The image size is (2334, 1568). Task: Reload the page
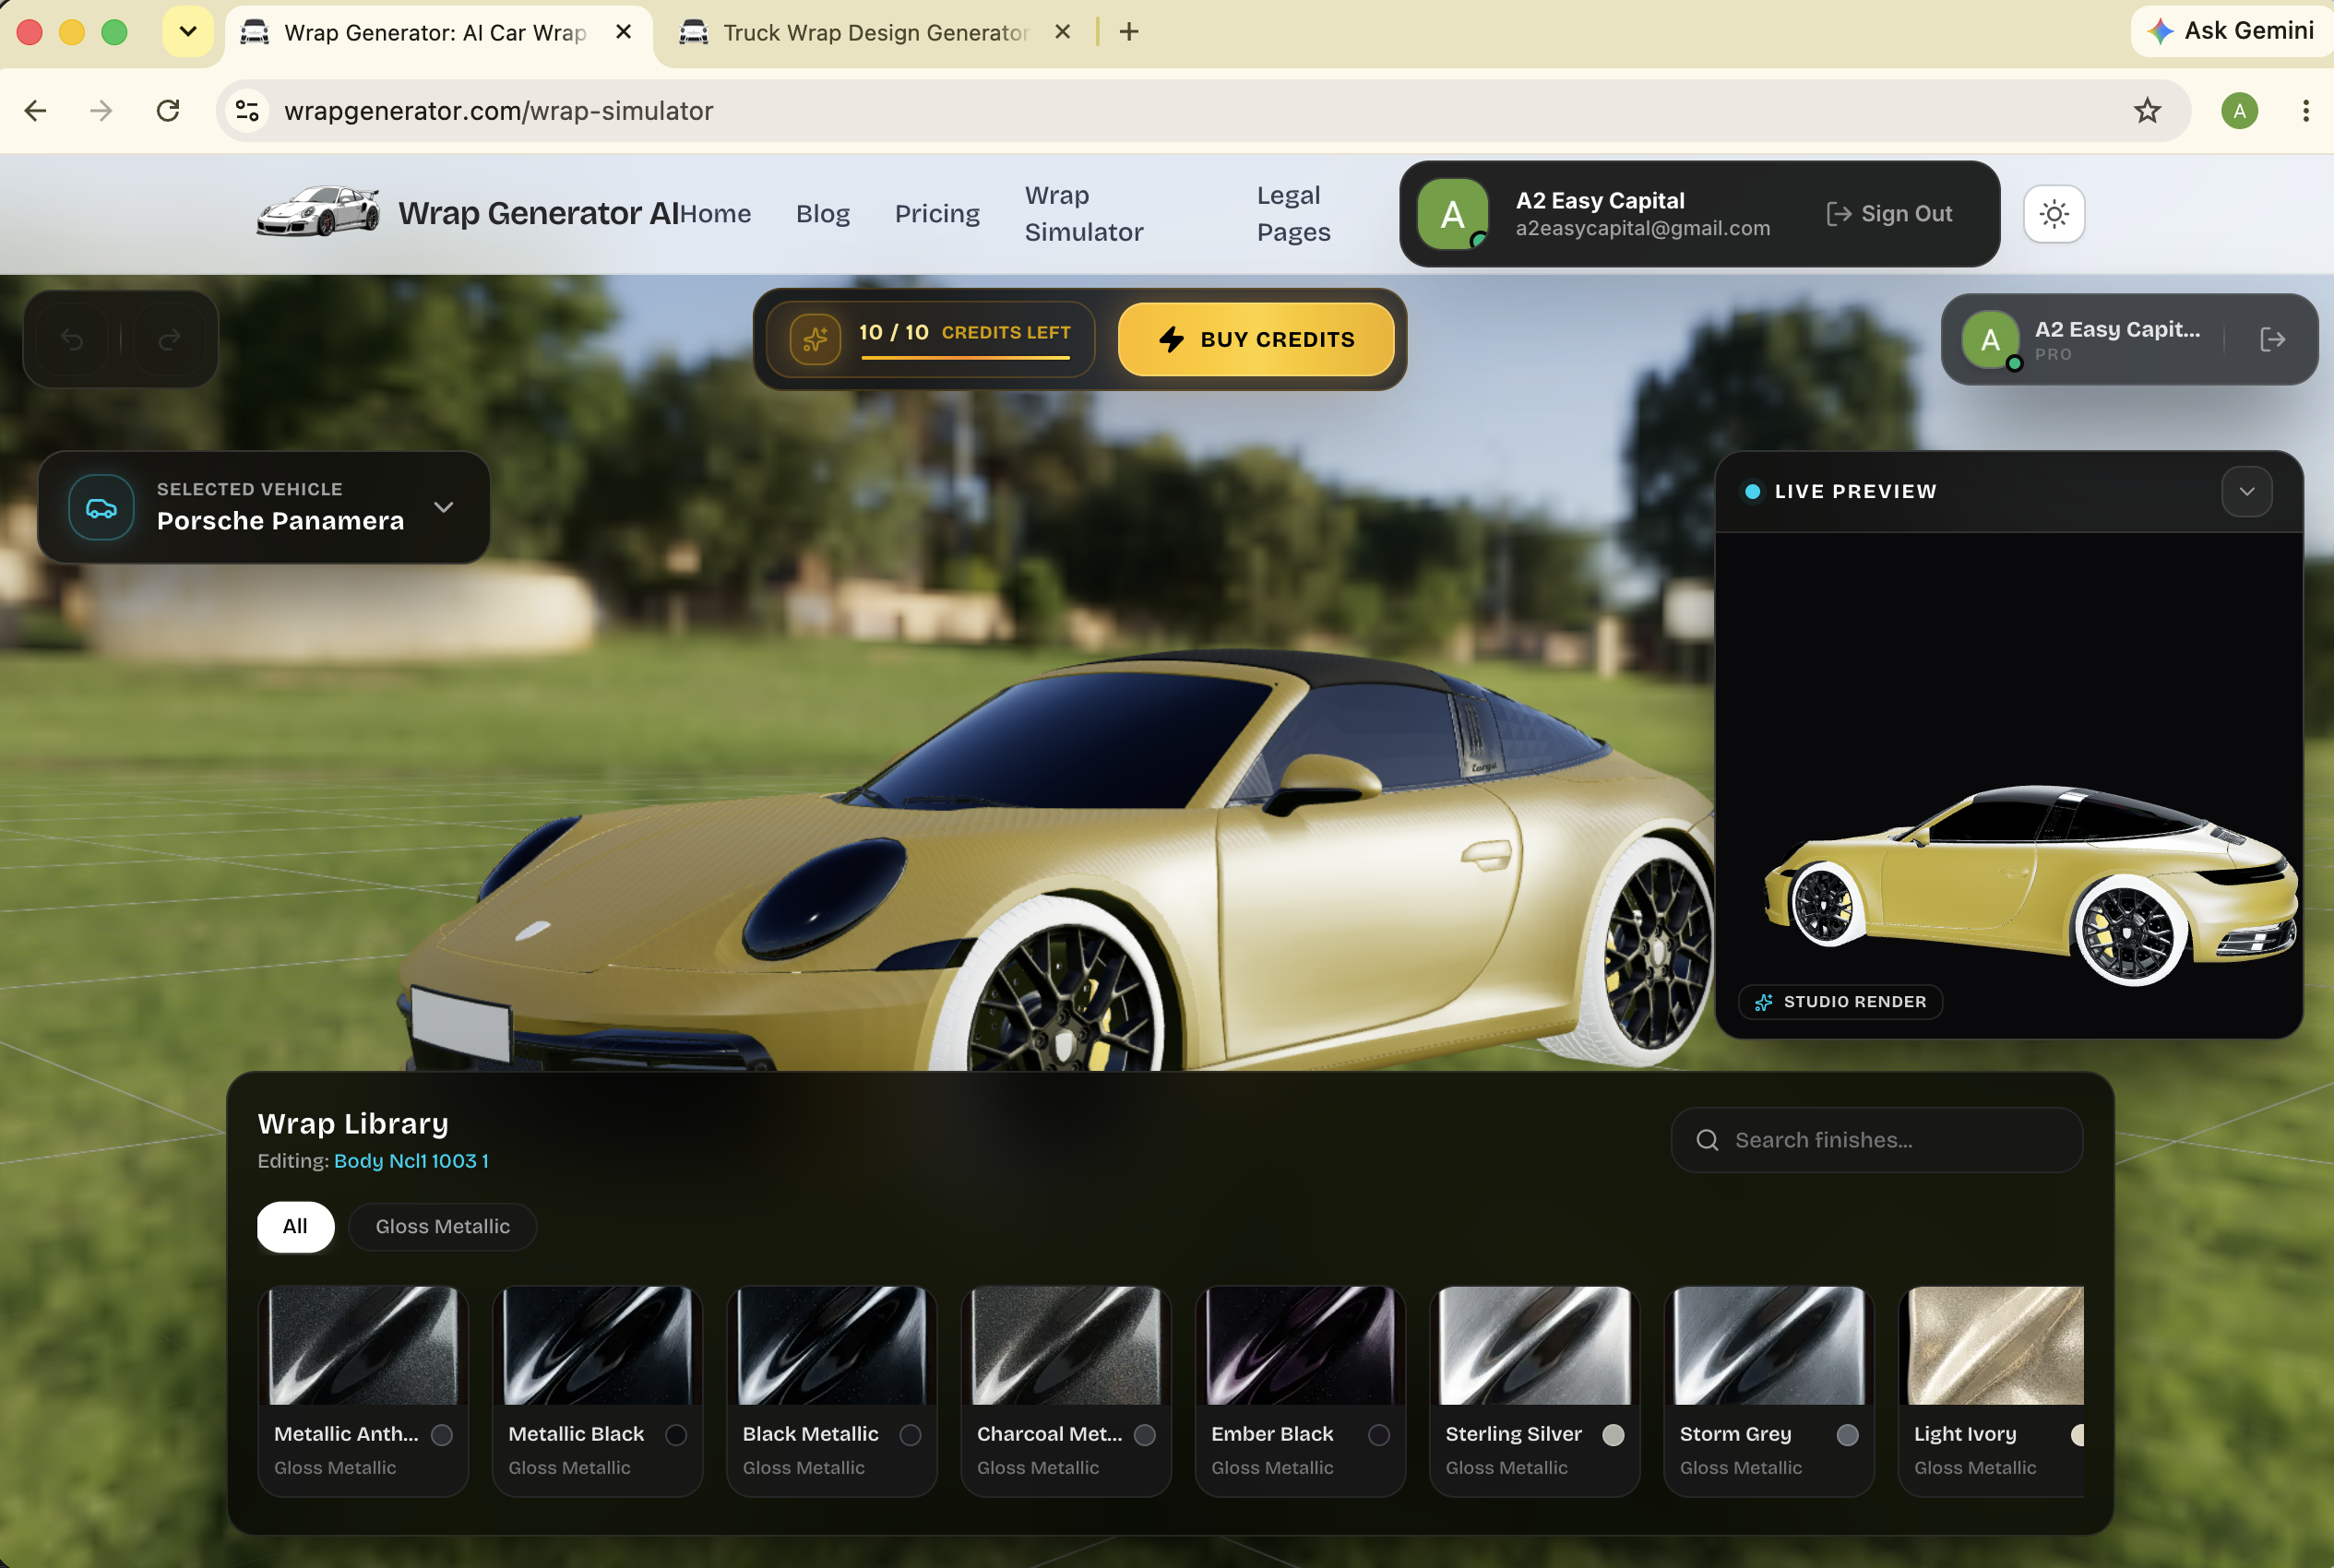point(168,111)
